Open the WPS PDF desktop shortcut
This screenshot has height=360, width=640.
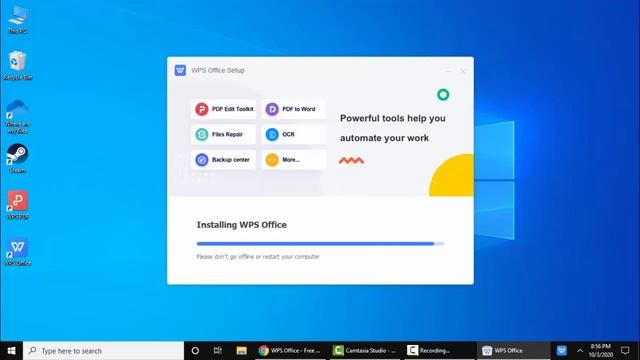(18, 205)
